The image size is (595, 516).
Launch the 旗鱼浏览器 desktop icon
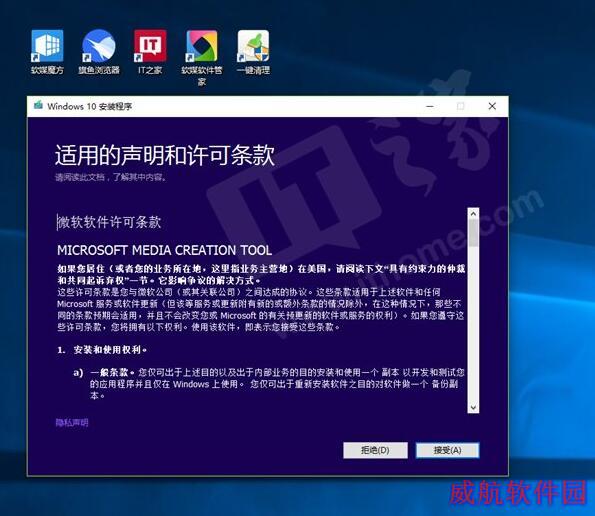tap(99, 52)
